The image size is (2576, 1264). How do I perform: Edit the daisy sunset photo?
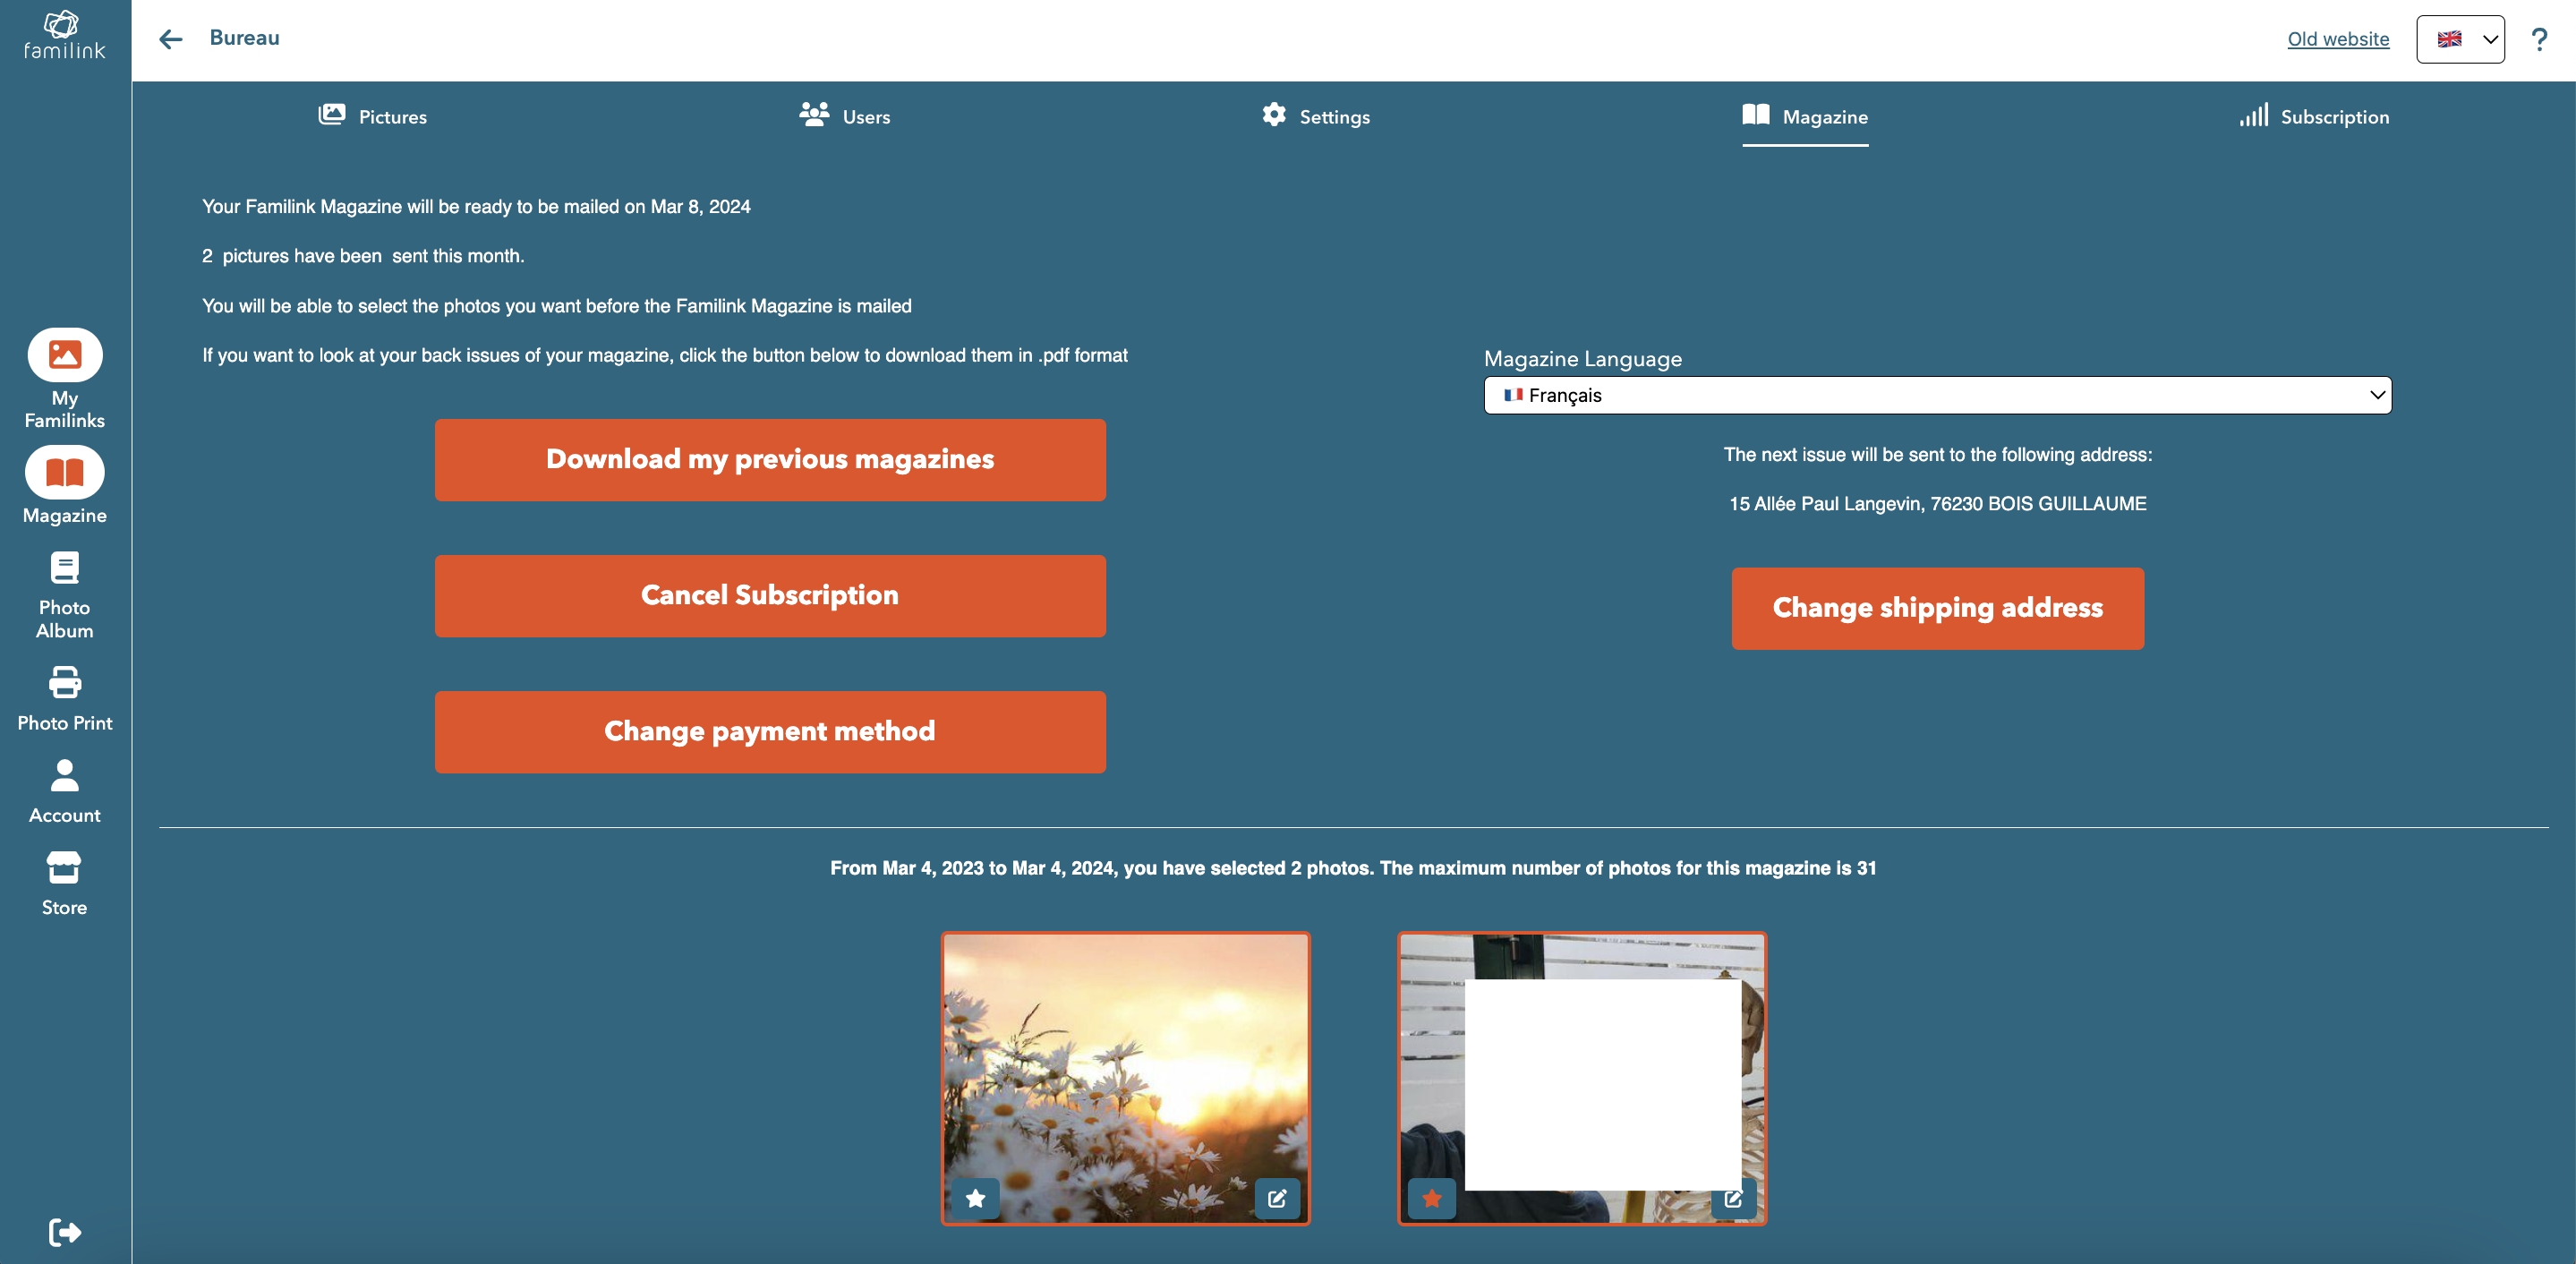pos(1277,1197)
